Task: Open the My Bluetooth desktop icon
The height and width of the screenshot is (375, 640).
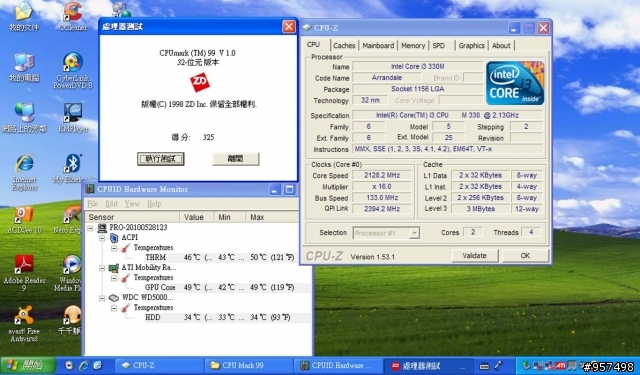Action: pyautogui.click(x=73, y=169)
